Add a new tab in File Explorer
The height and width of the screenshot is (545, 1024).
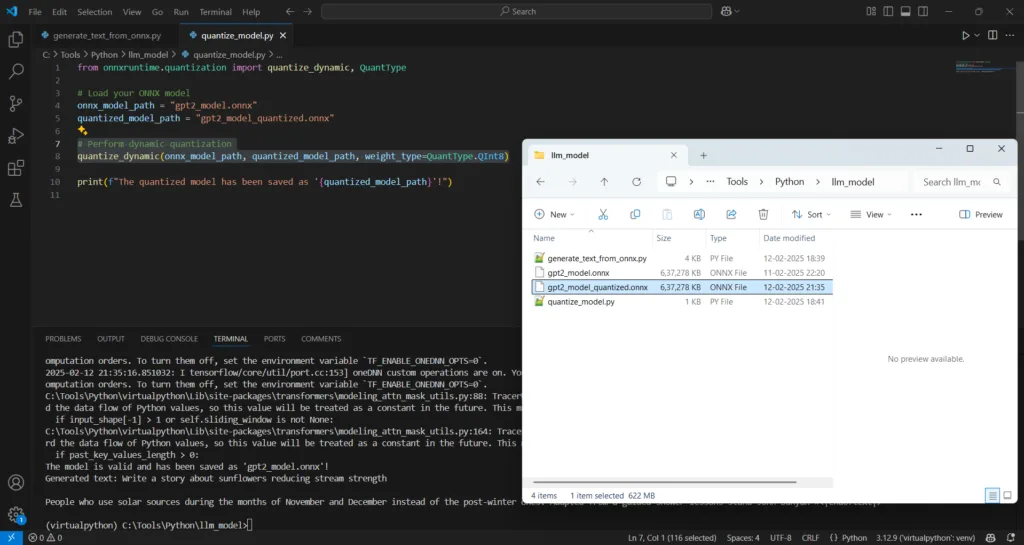point(703,155)
